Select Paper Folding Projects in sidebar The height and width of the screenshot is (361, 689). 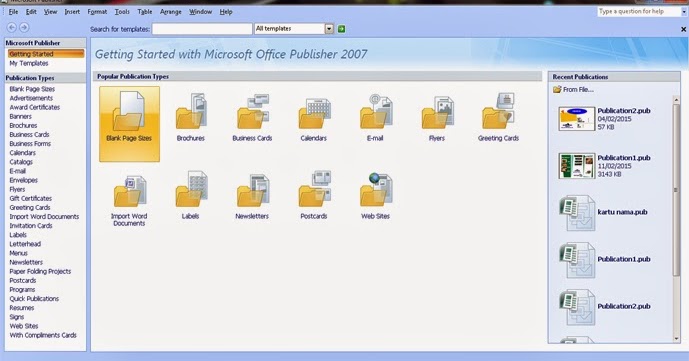(x=40, y=271)
